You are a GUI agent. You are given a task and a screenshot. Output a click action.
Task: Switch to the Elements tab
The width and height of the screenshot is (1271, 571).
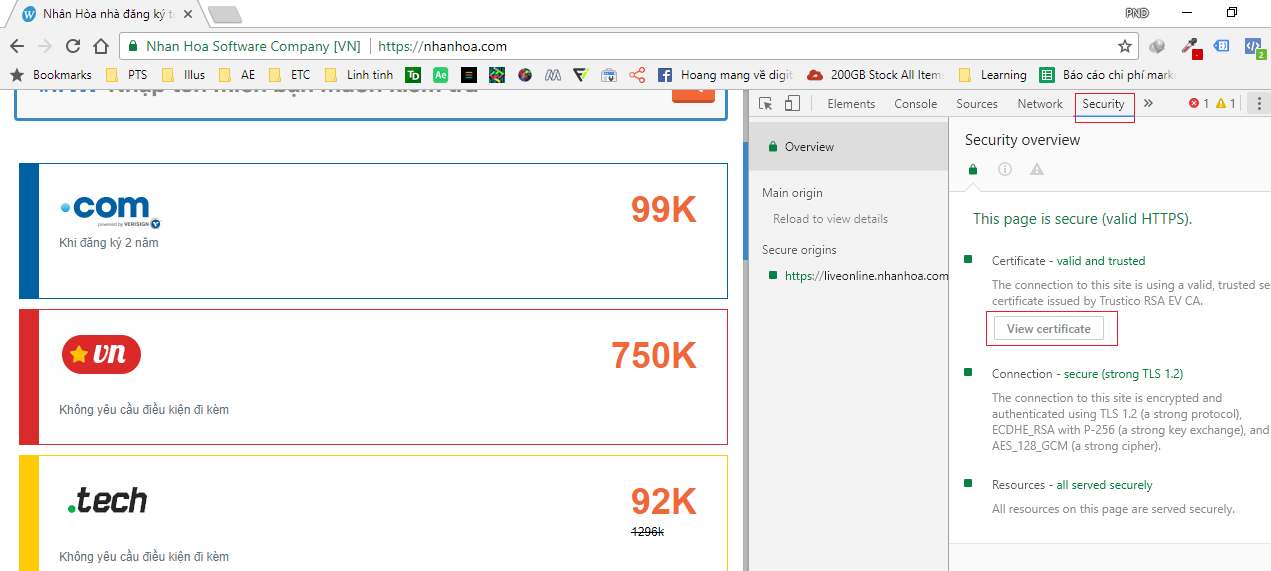pyautogui.click(x=851, y=104)
